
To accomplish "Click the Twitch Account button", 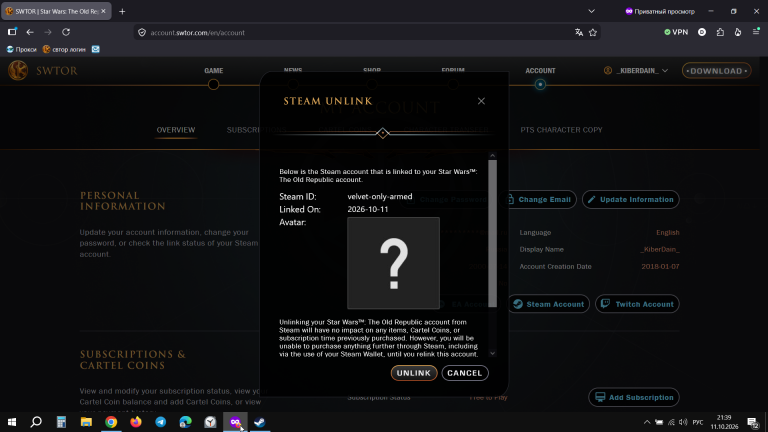I will coord(637,304).
